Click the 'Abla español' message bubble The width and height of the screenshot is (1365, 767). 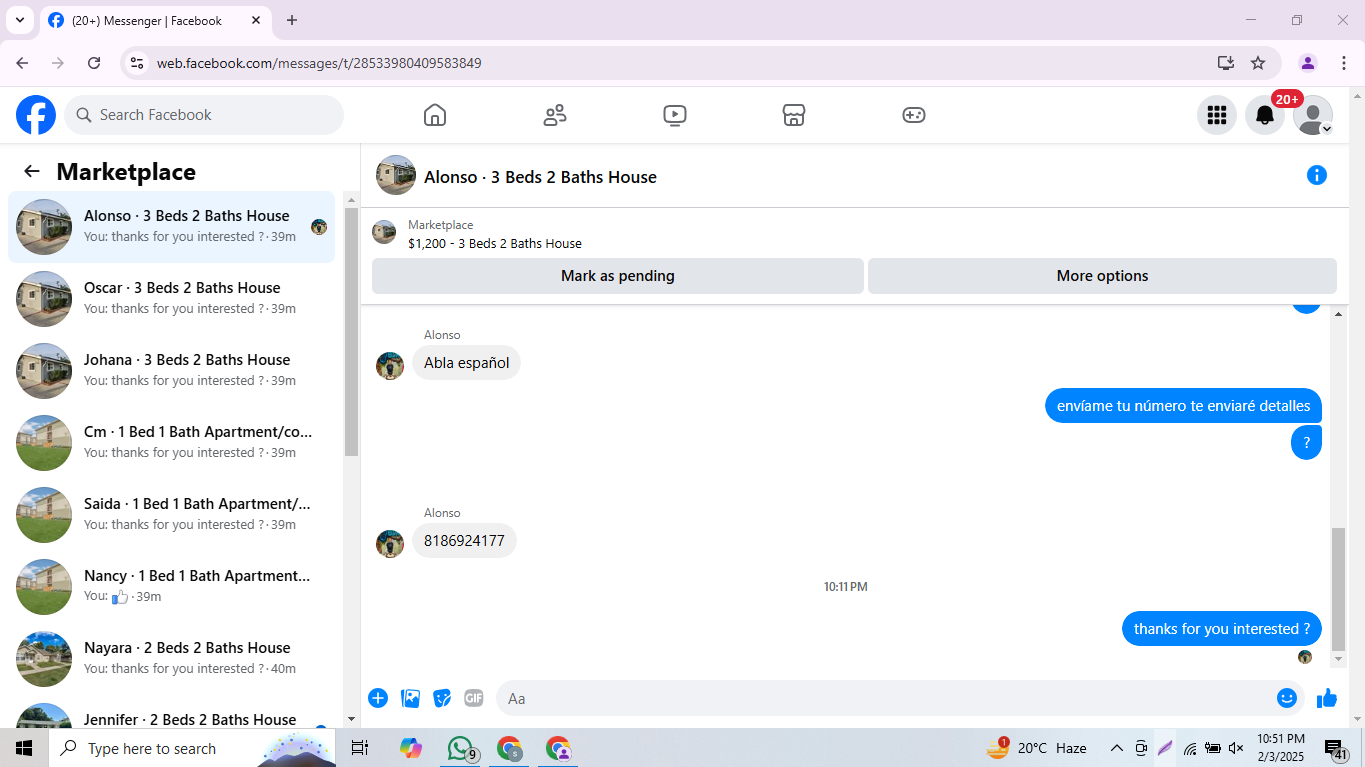467,363
